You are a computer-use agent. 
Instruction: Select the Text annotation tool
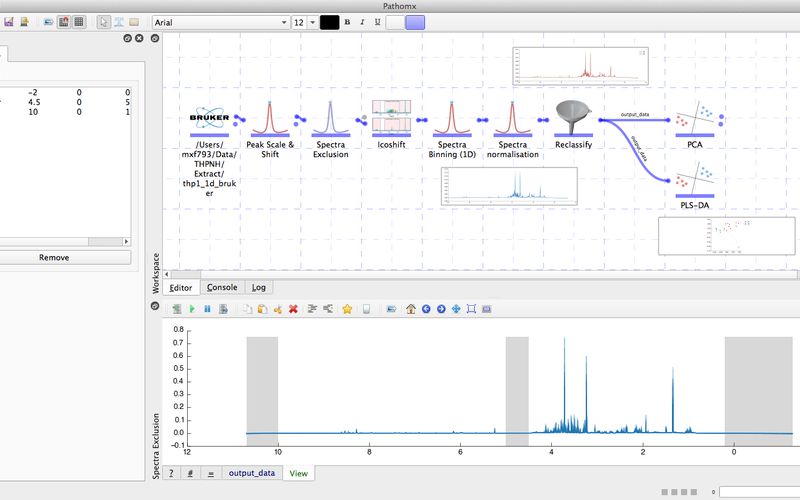click(x=119, y=22)
